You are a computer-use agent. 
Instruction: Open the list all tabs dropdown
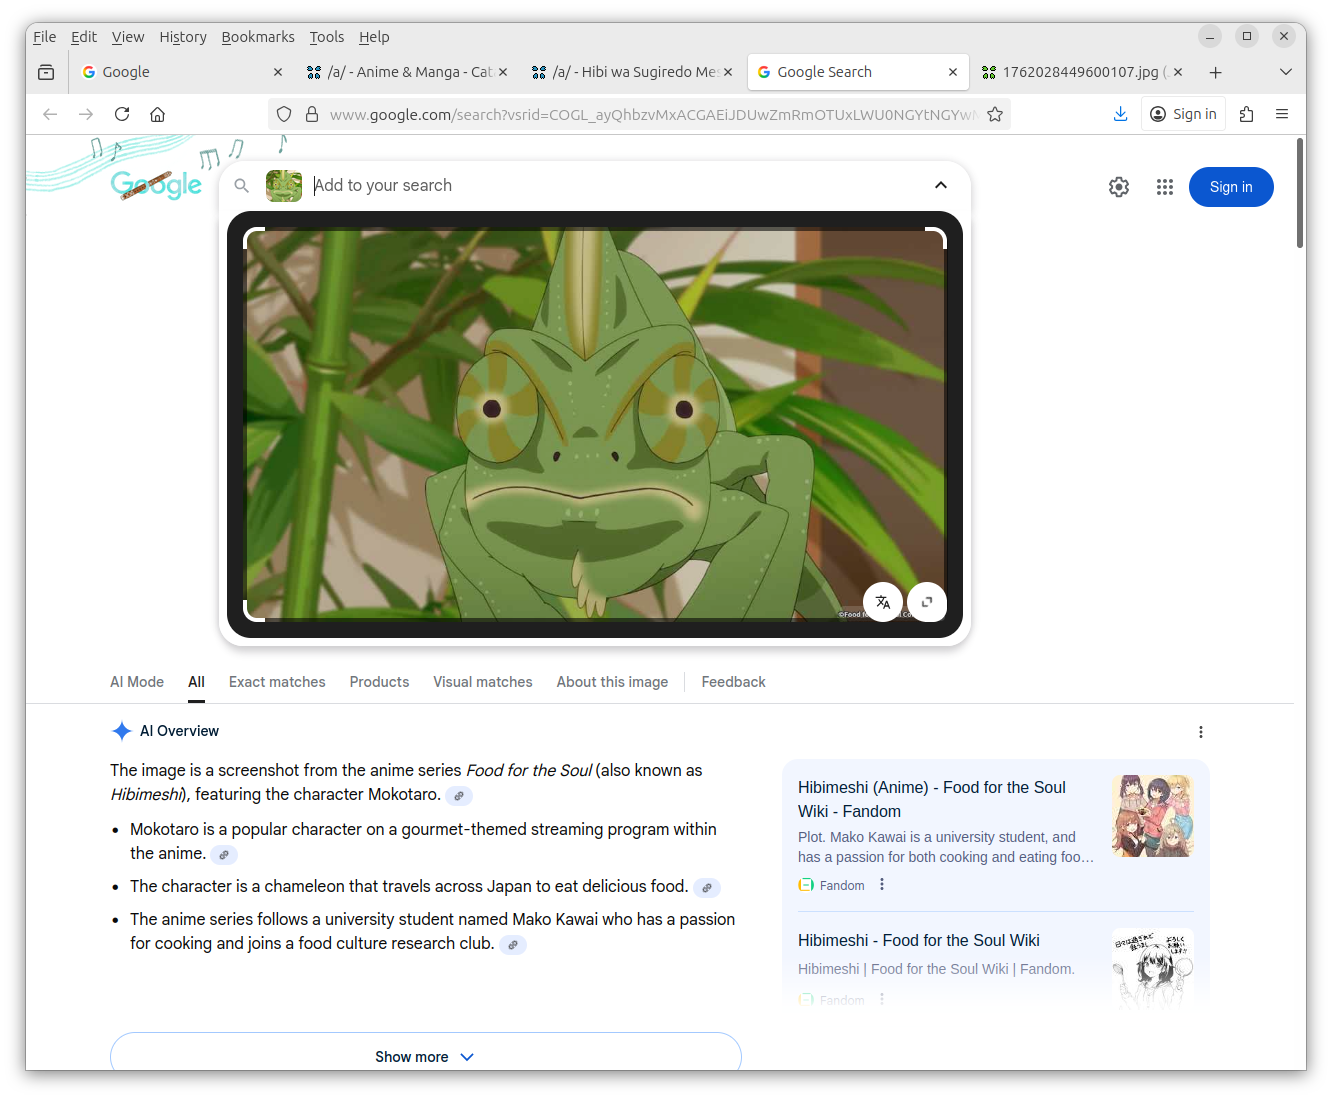1286,72
